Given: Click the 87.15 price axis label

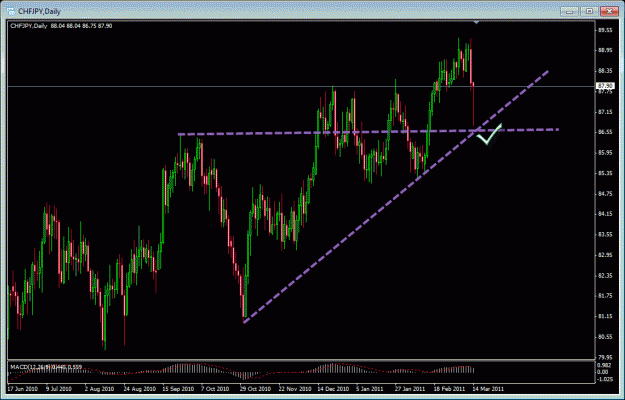Looking at the screenshot, I should click(605, 112).
